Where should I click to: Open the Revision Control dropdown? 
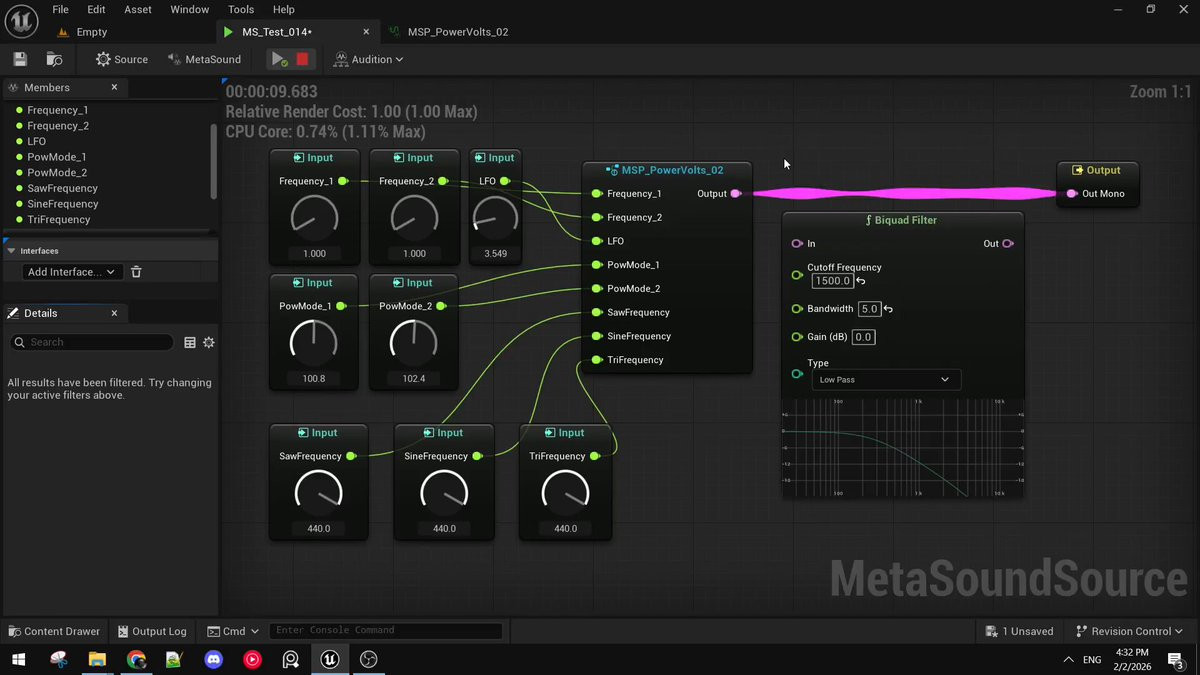coord(1129,631)
